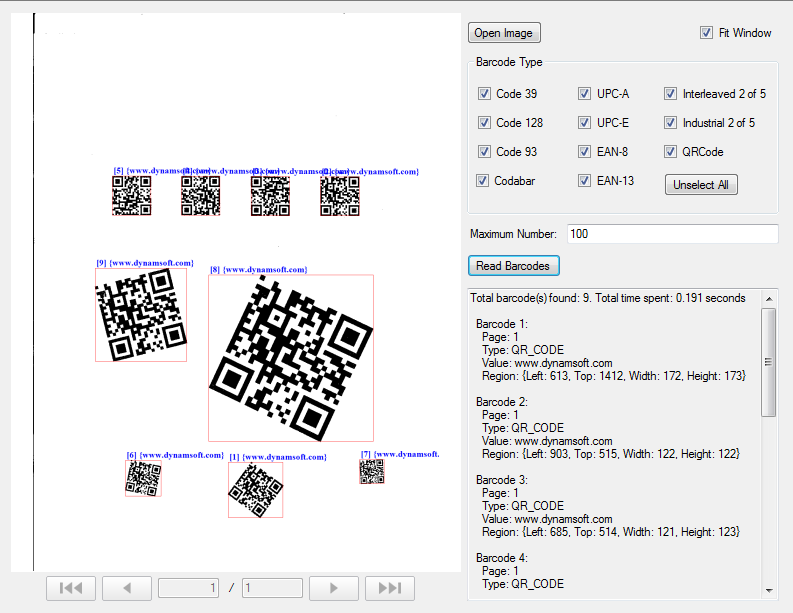The width and height of the screenshot is (793, 613).
Task: Click the Maximum Number input field
Action: pos(673,234)
